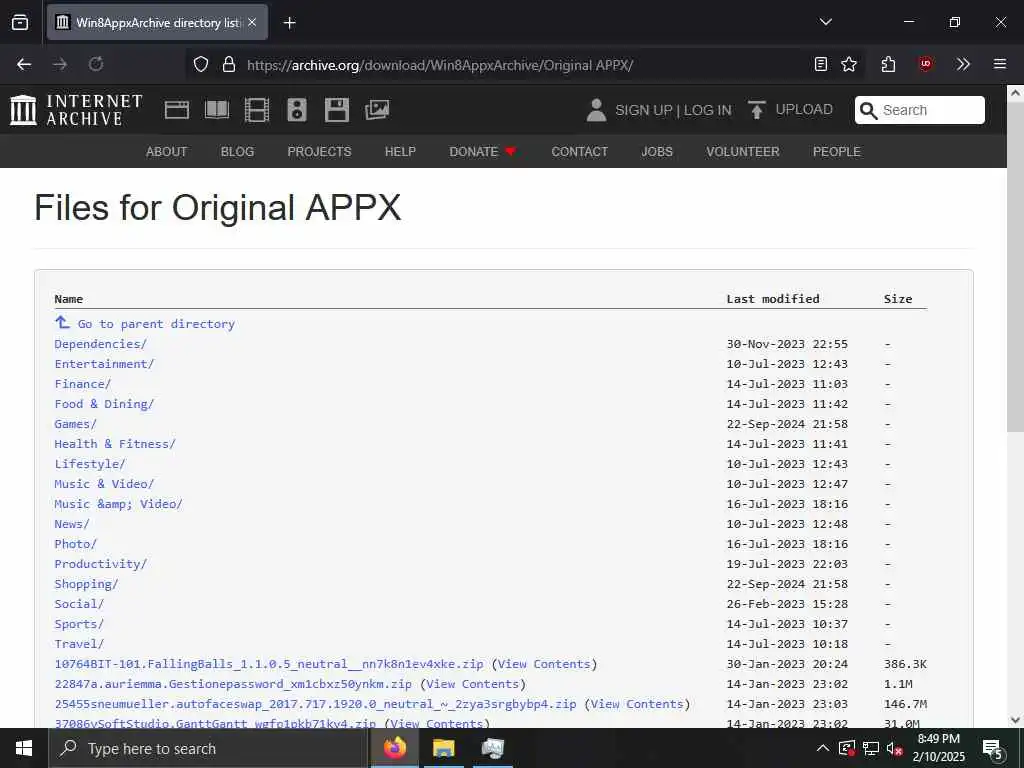Screen dimensions: 1024x768
Task: List all tabs dropdown arrow
Action: point(825,22)
